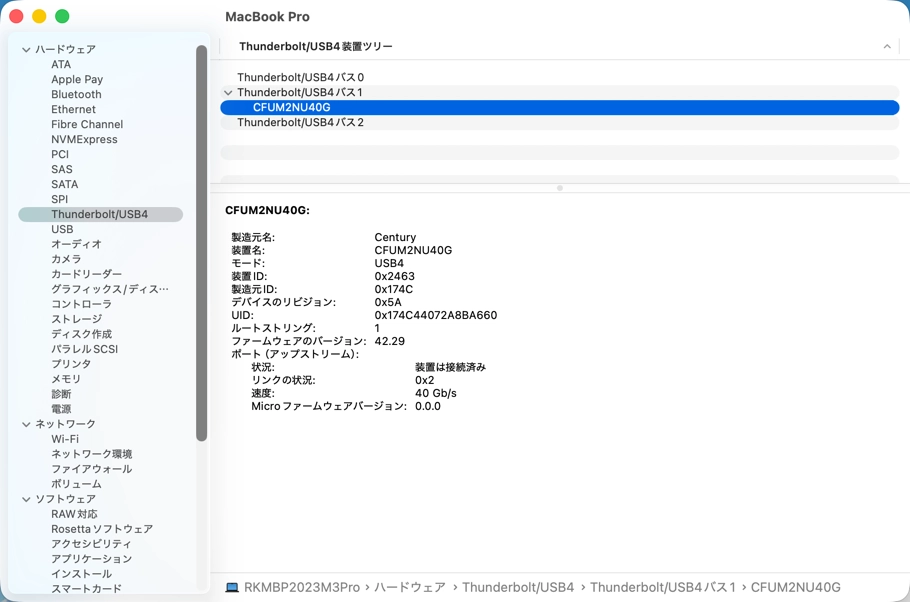The height and width of the screenshot is (602, 910).
Task: Collapse the ハードウェア section in sidebar
Action: click(x=26, y=49)
